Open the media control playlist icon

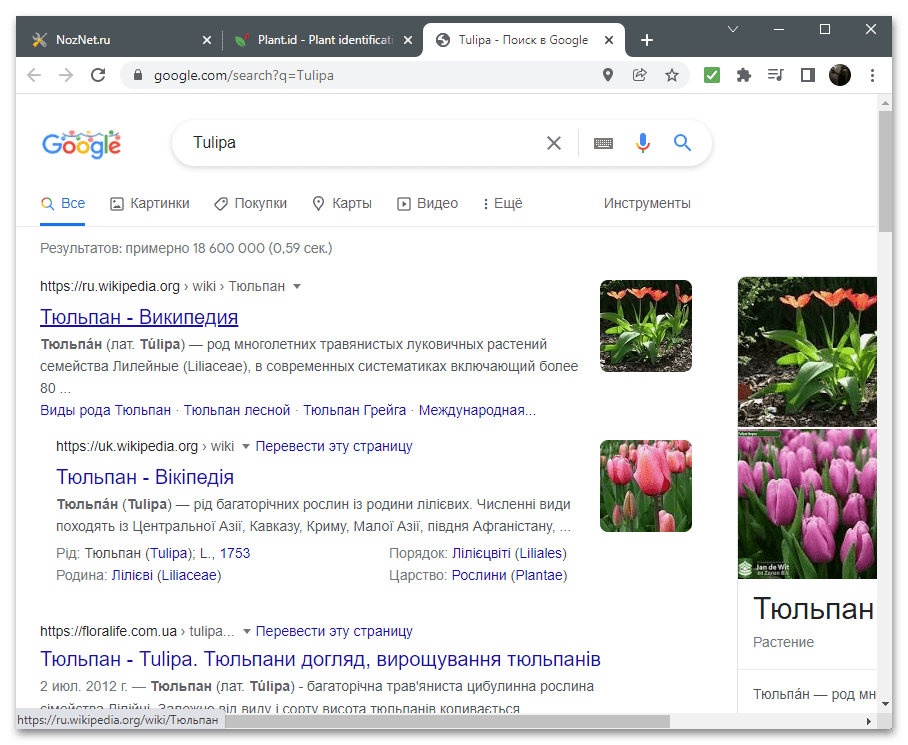(775, 75)
